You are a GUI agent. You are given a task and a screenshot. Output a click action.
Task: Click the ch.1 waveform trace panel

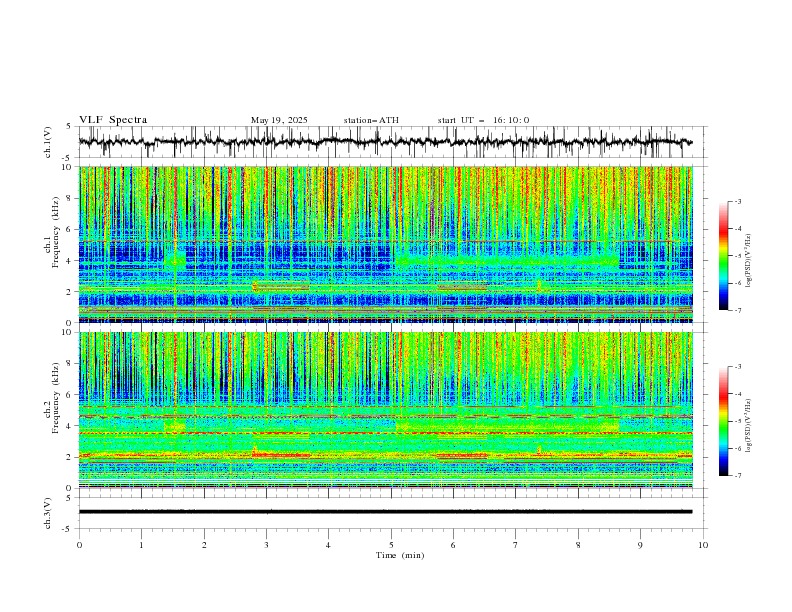point(392,142)
